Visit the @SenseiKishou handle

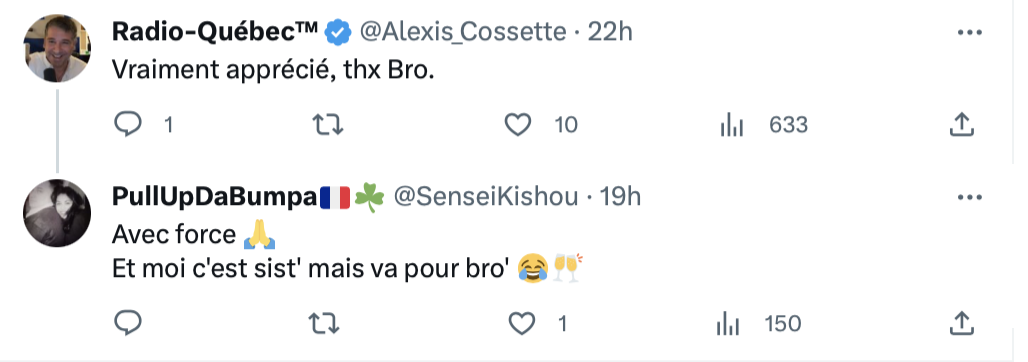486,197
